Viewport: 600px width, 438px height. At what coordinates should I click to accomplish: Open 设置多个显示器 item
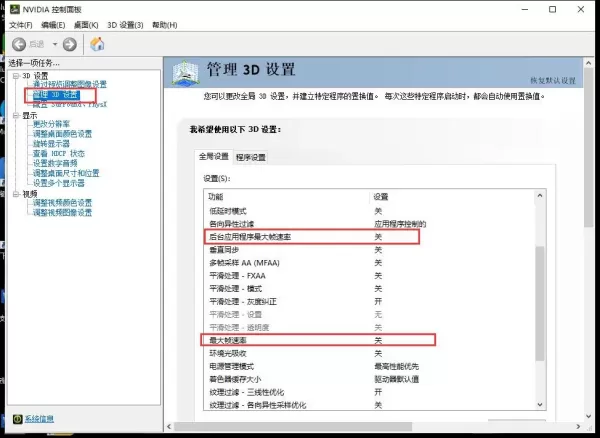[59, 183]
